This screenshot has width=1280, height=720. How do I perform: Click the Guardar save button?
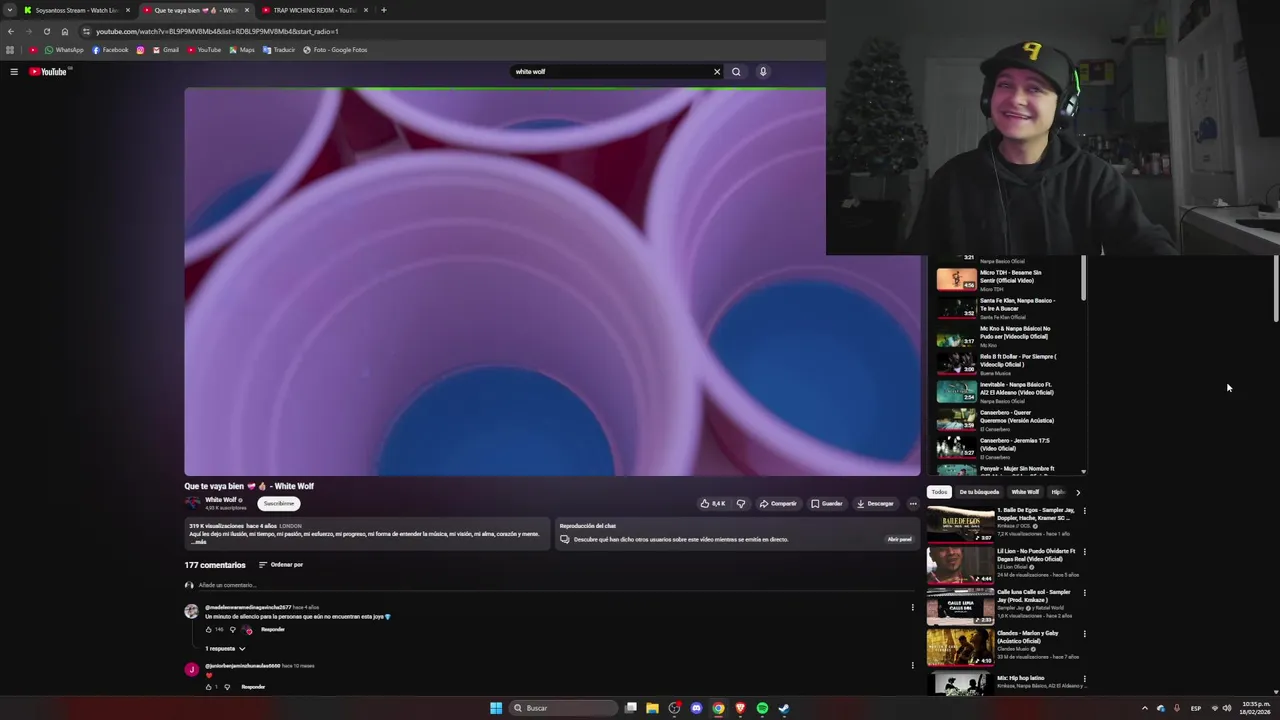827,504
